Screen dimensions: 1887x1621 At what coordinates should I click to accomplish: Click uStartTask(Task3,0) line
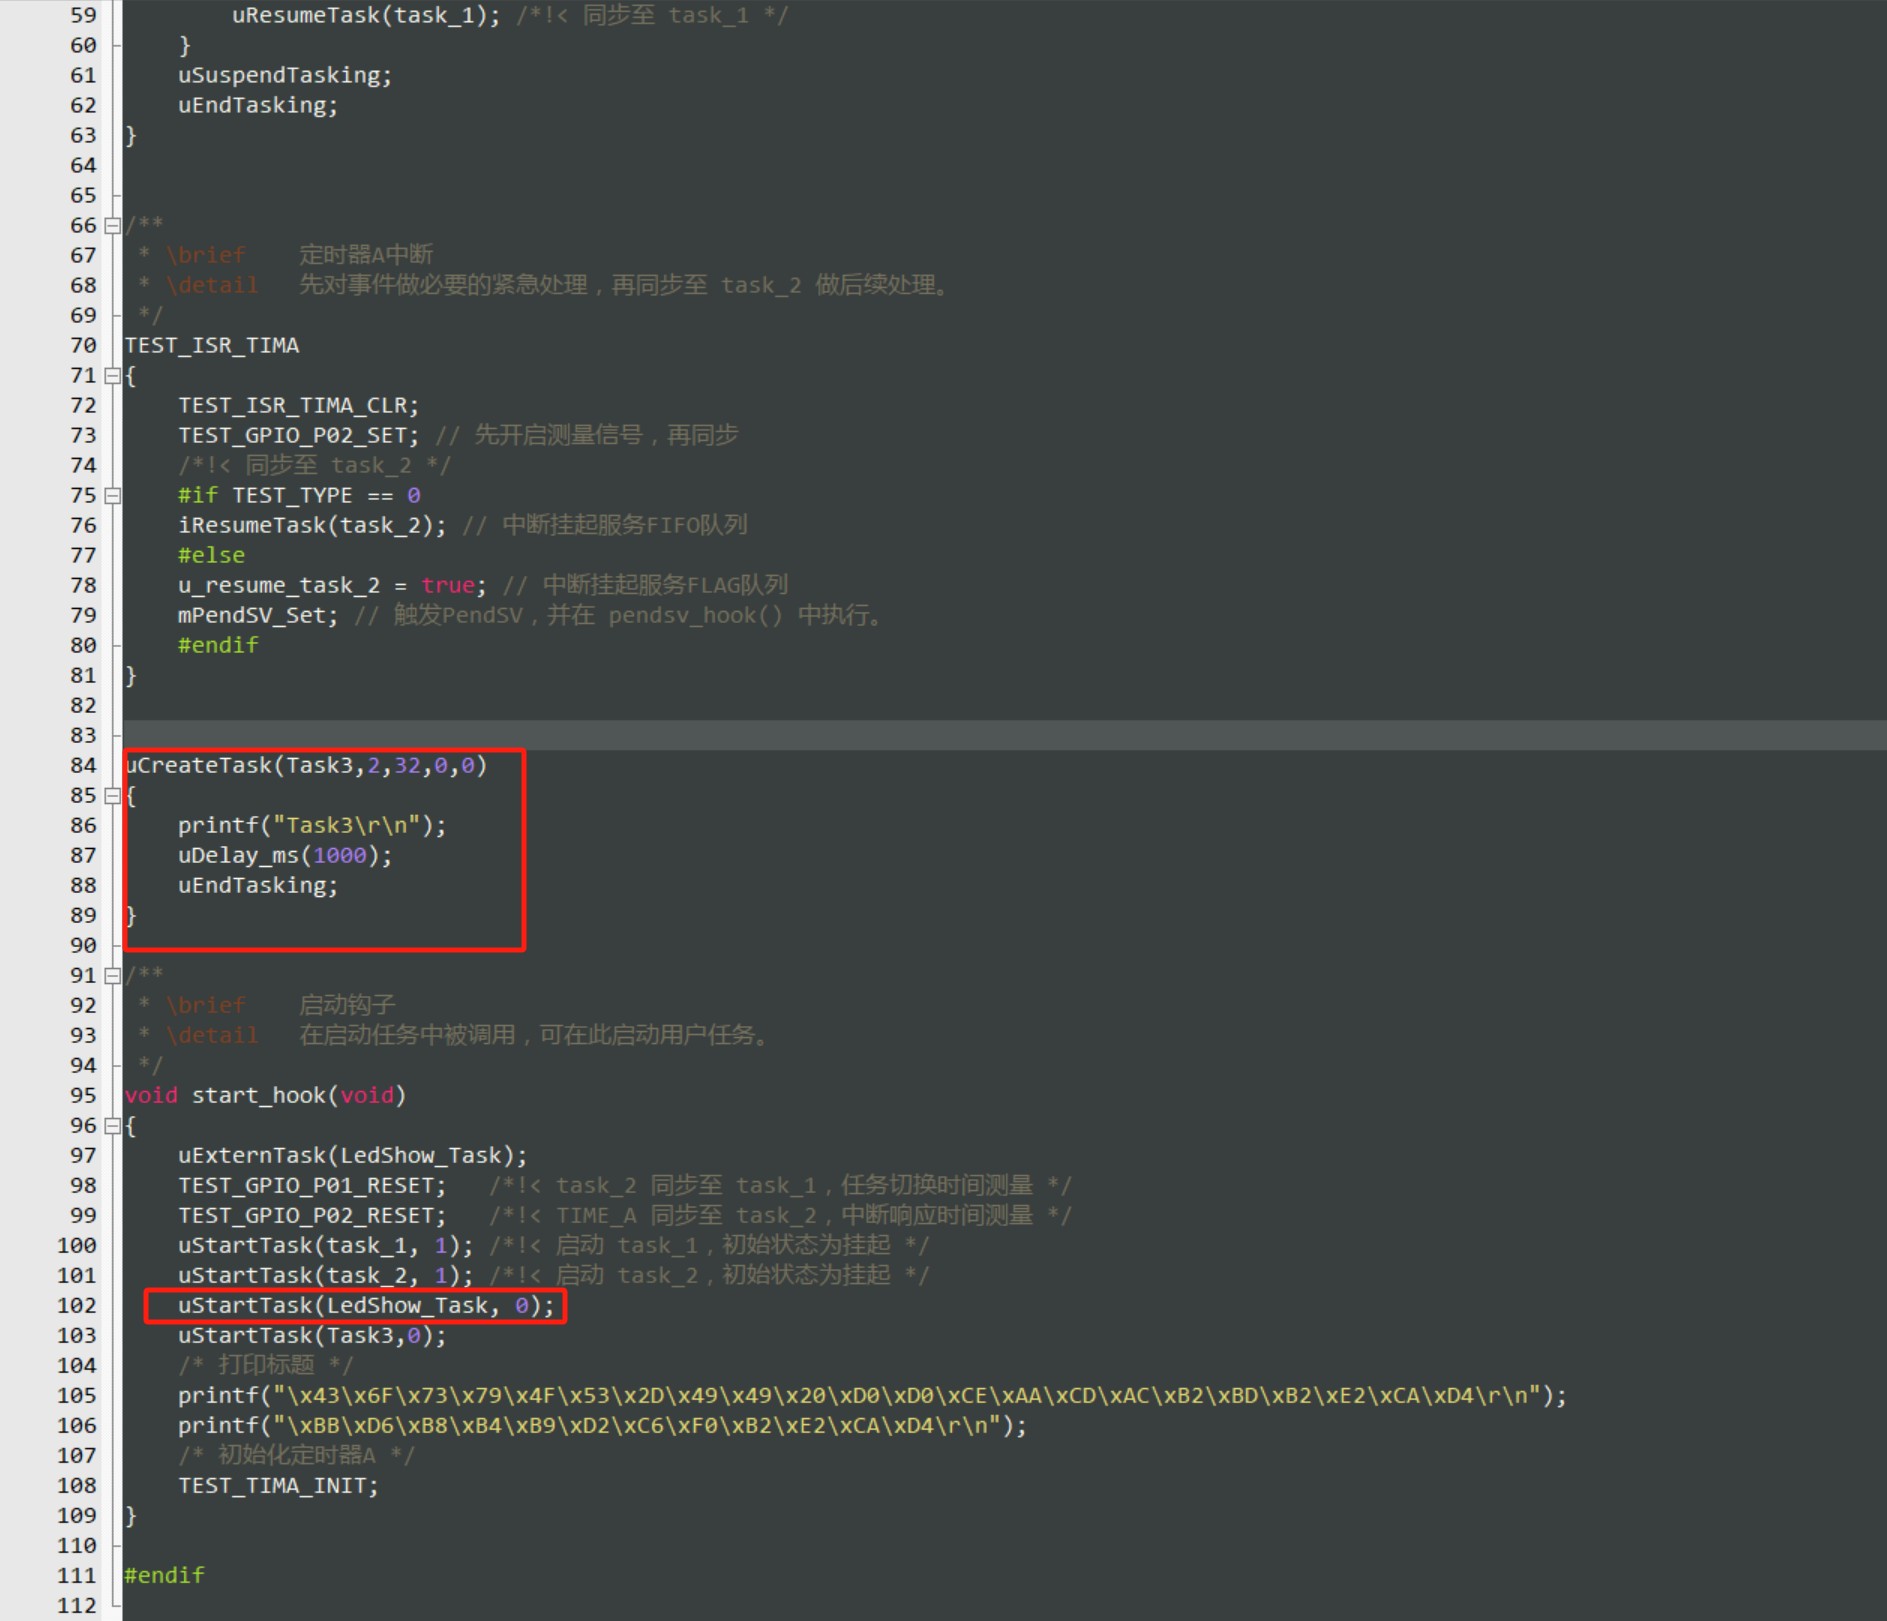(x=312, y=1335)
